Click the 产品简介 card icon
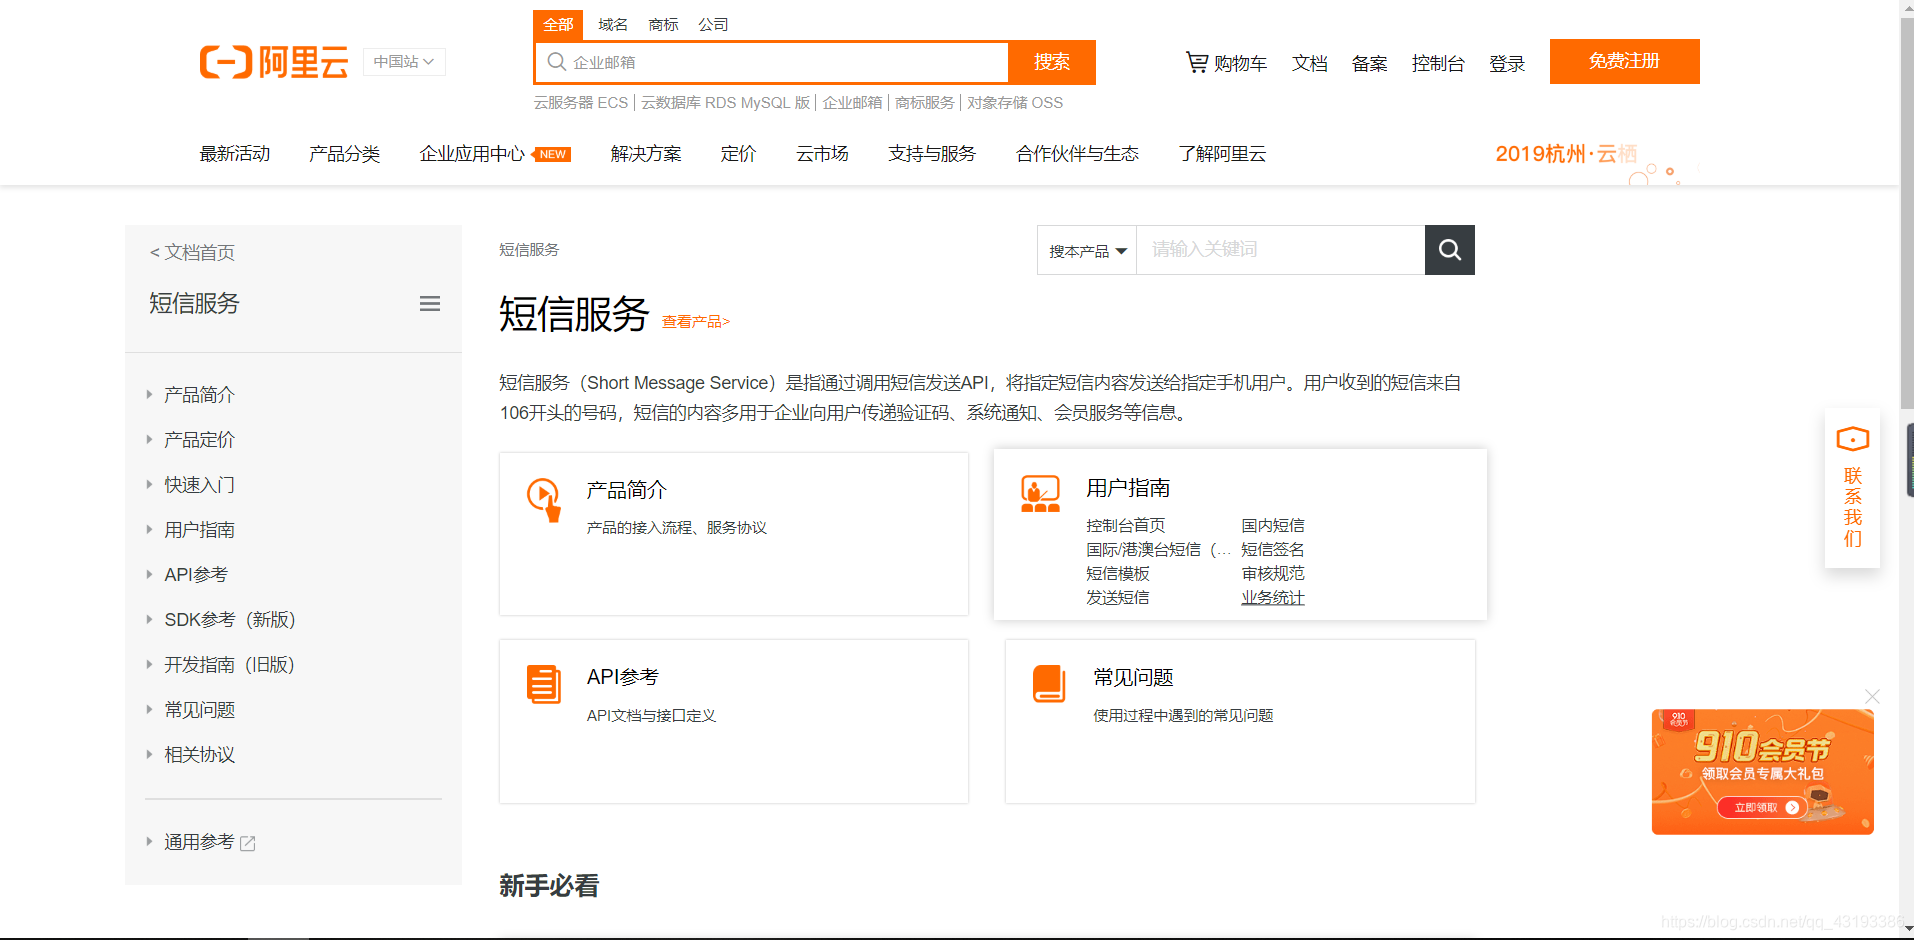Image resolution: width=1914 pixels, height=940 pixels. pos(544,499)
